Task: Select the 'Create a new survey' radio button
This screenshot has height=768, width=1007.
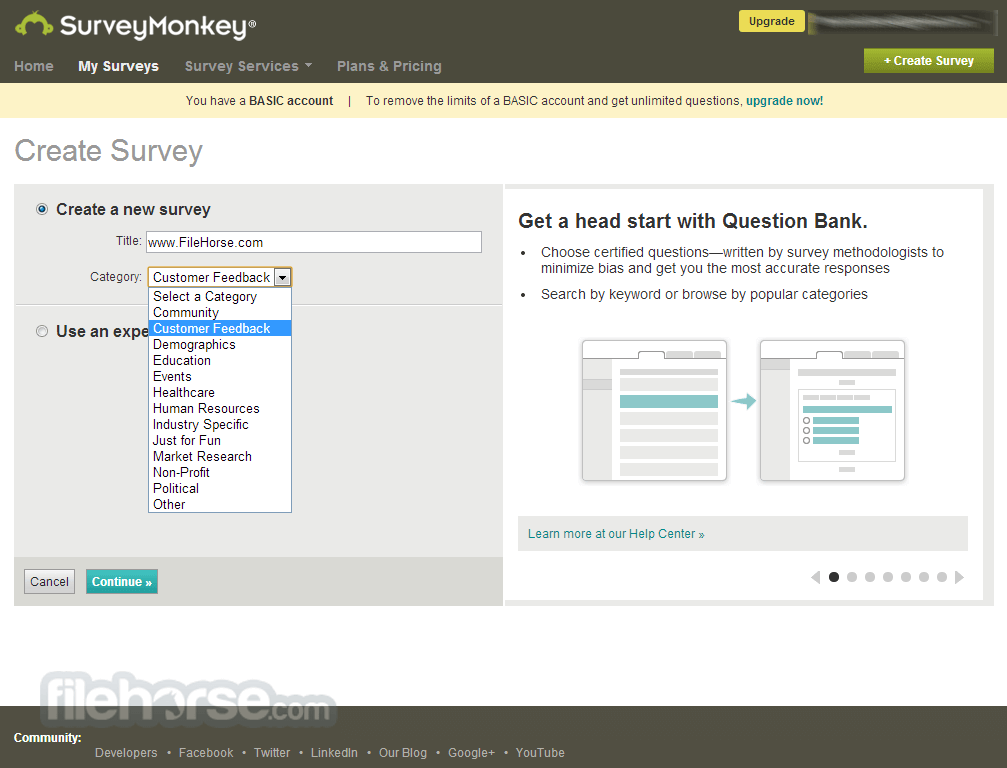Action: coord(42,210)
